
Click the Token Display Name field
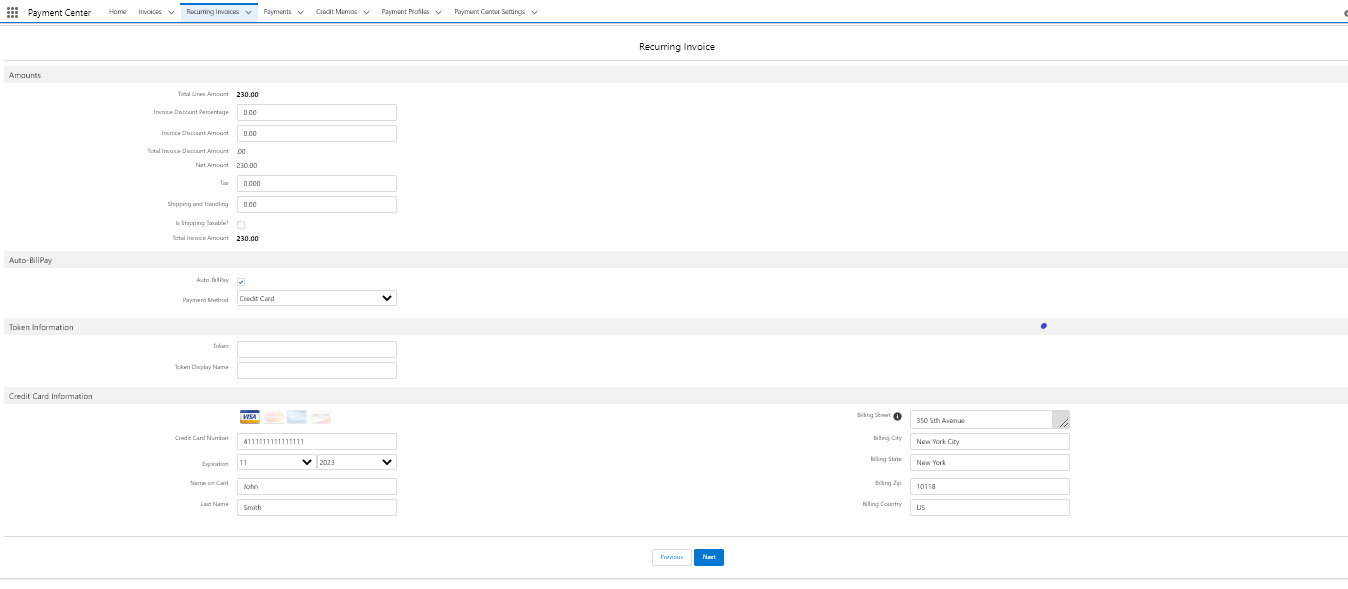point(316,370)
